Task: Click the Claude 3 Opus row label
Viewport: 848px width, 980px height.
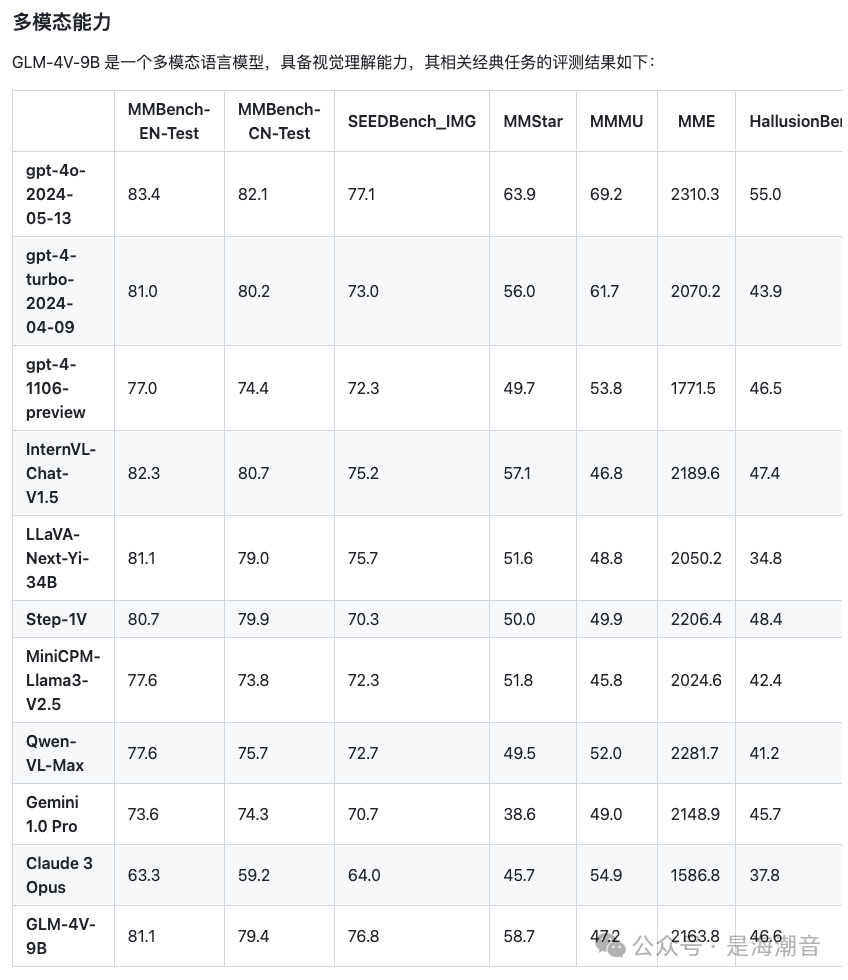Action: click(59, 875)
